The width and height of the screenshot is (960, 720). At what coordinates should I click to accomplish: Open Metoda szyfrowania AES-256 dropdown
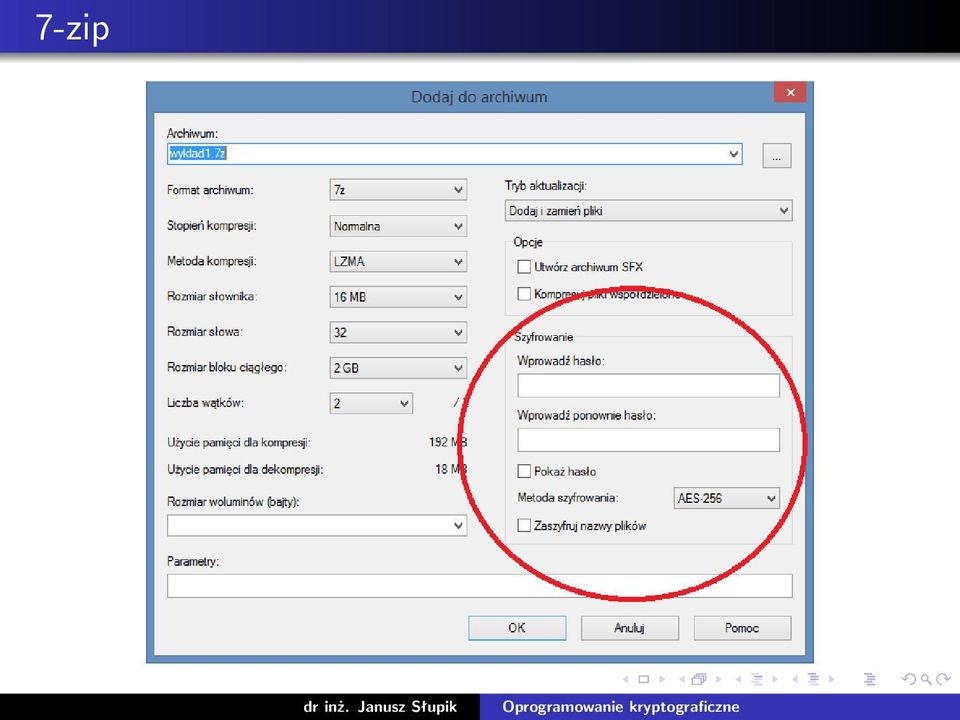(x=727, y=498)
